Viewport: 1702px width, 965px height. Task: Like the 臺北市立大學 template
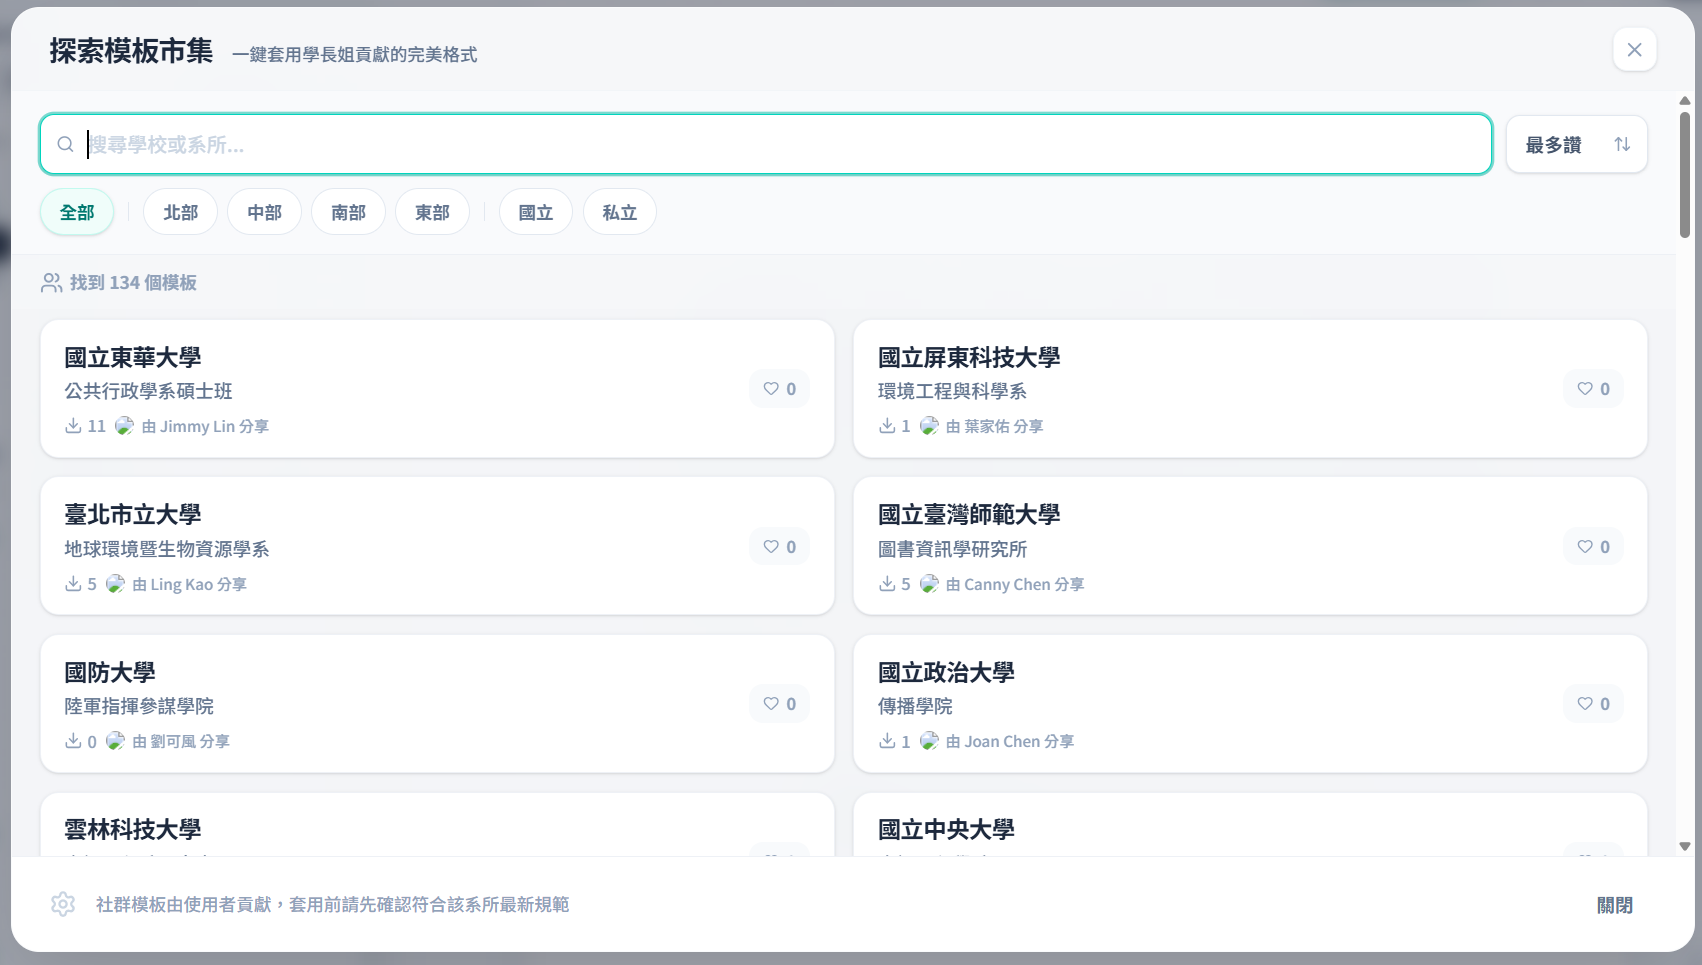coord(780,547)
